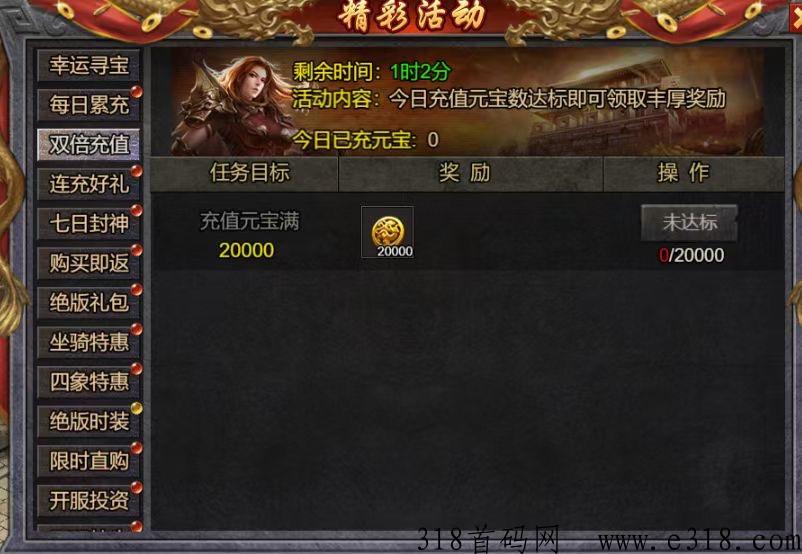Switch to the 绝版时装 tab
Viewport: 802px width, 554px height.
[x=88, y=422]
